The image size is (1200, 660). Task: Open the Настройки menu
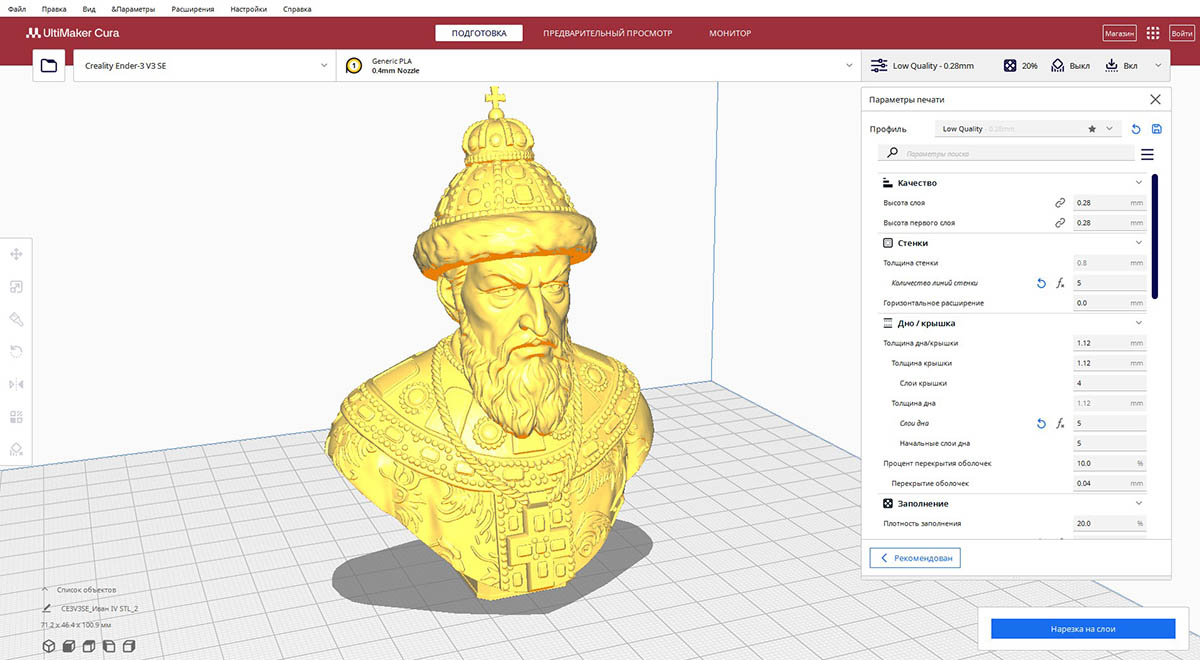click(x=248, y=9)
